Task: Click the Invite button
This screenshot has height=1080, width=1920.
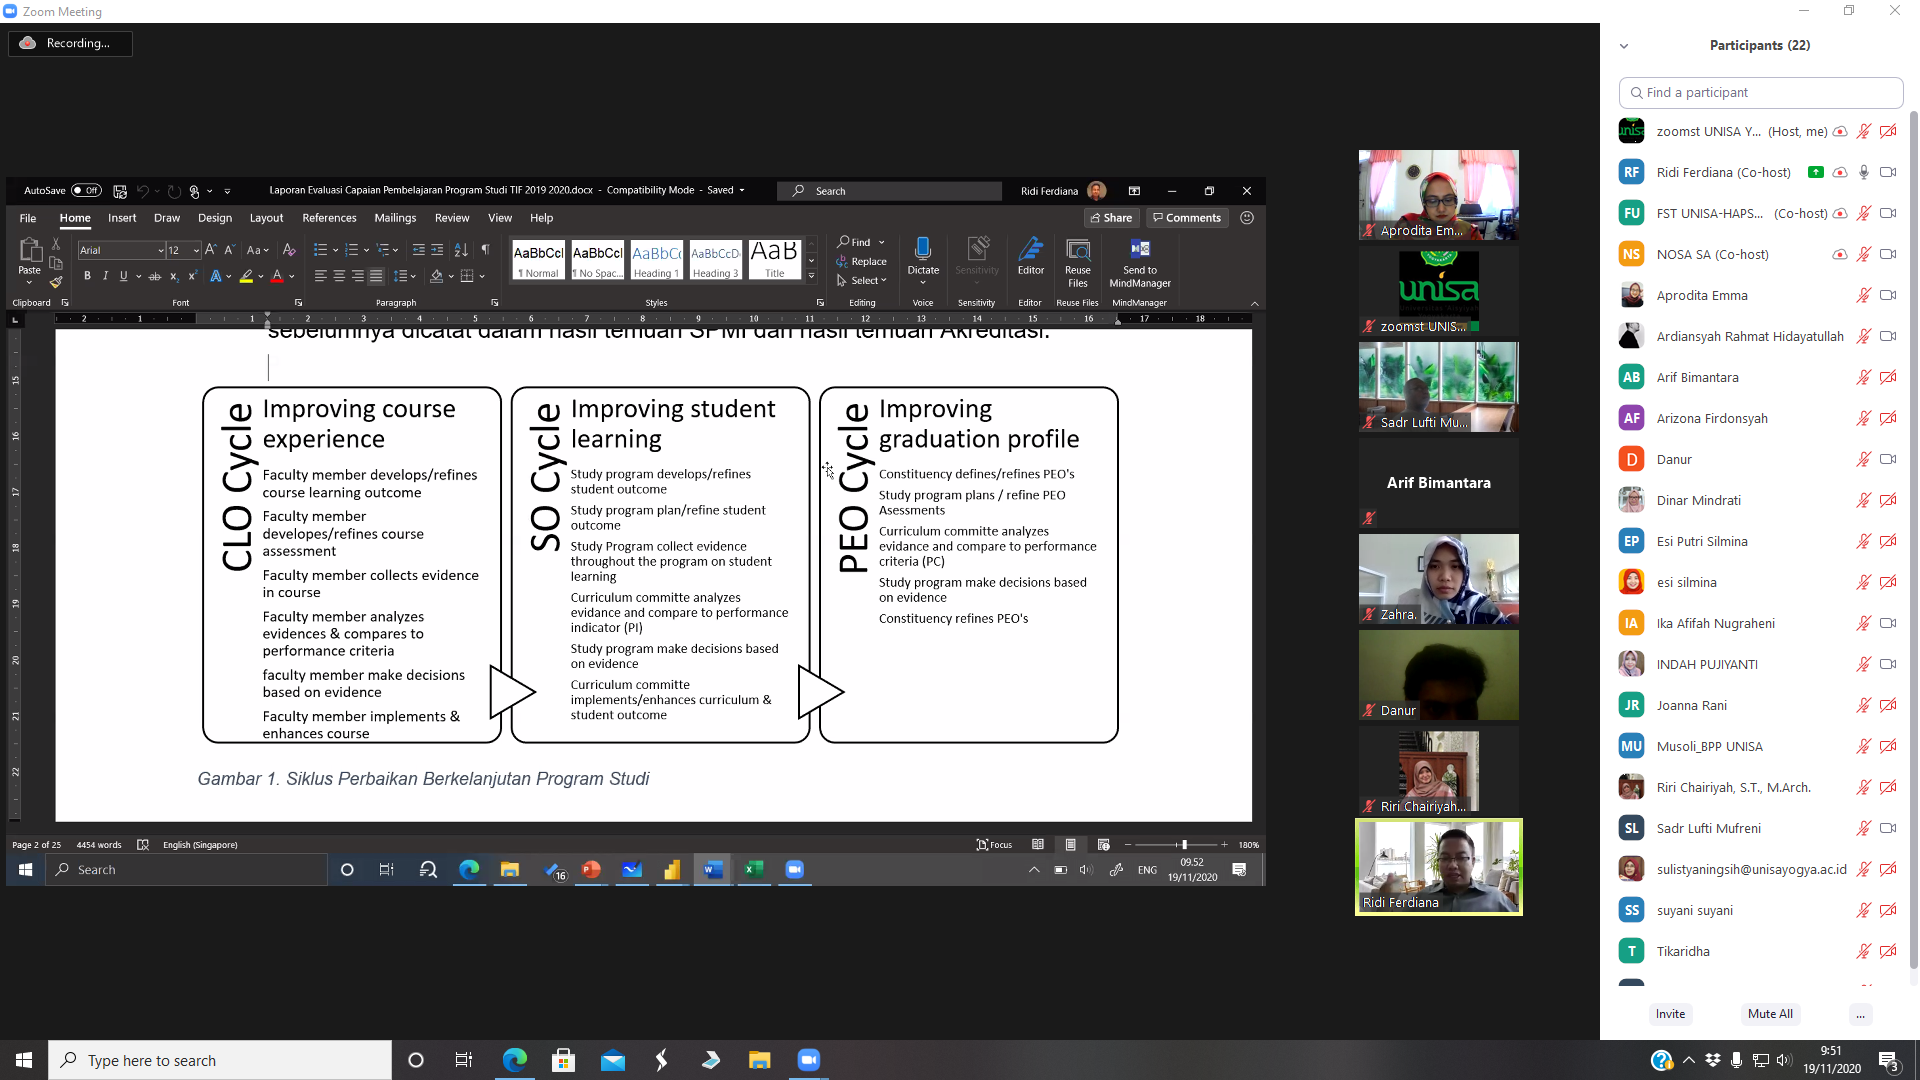Action: coord(1670,1014)
